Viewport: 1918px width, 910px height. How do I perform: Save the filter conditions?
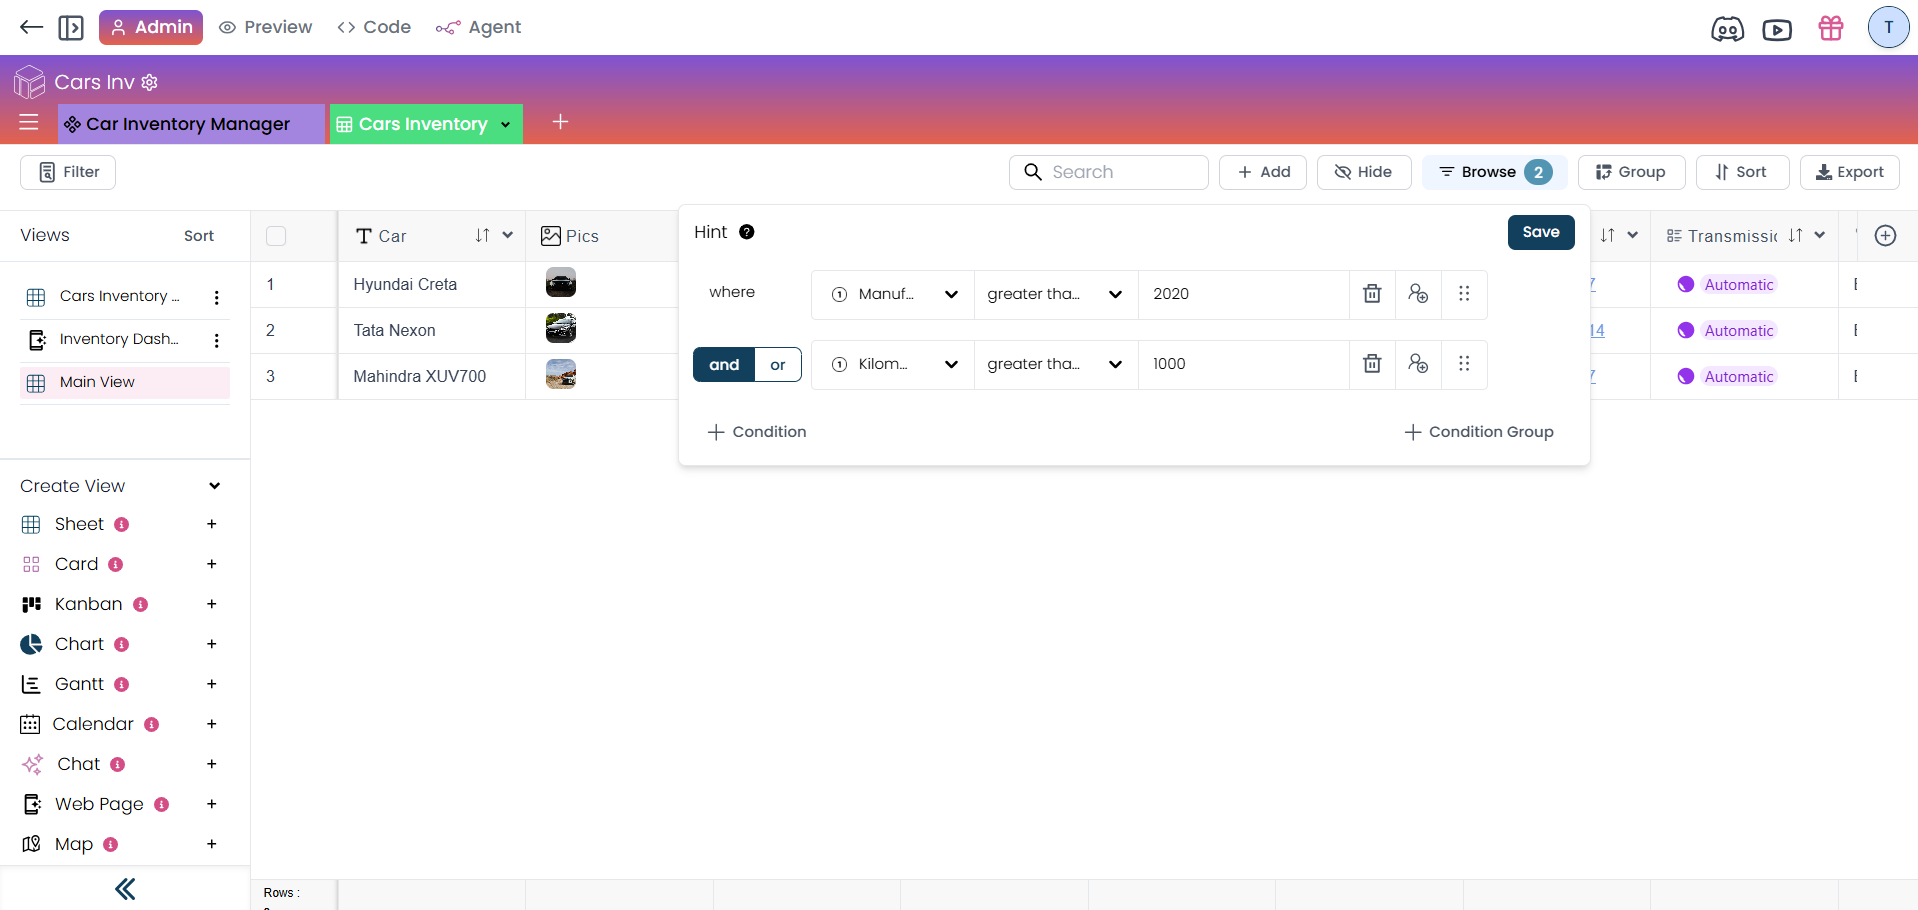(x=1540, y=232)
